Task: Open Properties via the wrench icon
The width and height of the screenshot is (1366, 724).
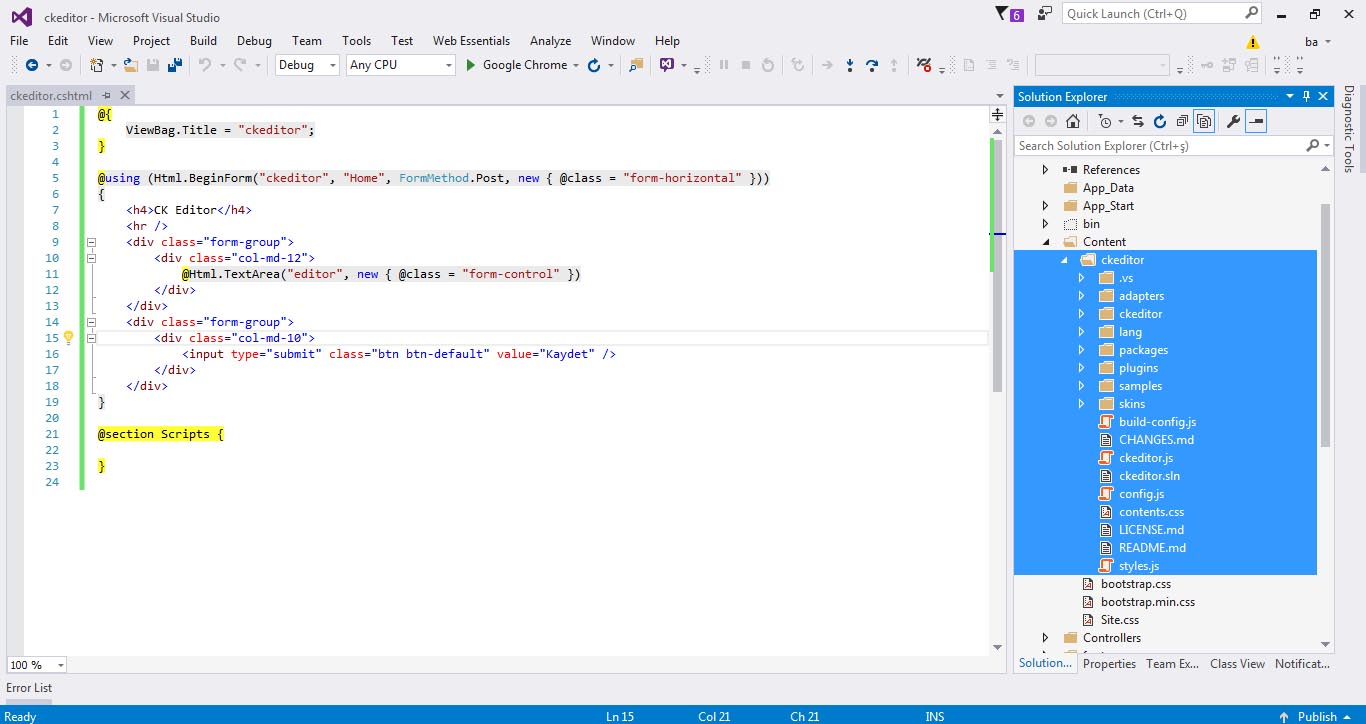Action: [x=1233, y=121]
